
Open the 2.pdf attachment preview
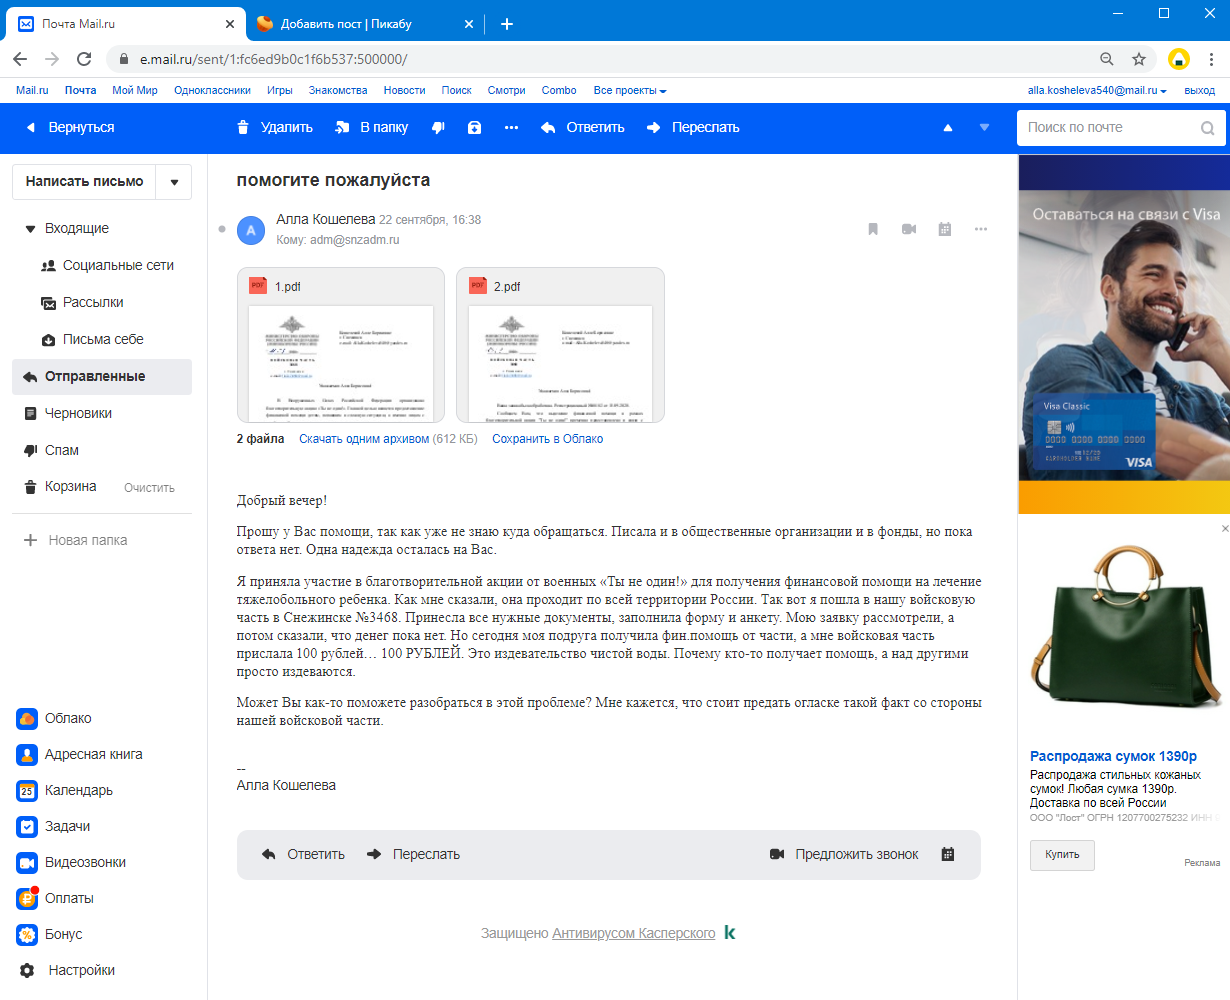point(560,345)
